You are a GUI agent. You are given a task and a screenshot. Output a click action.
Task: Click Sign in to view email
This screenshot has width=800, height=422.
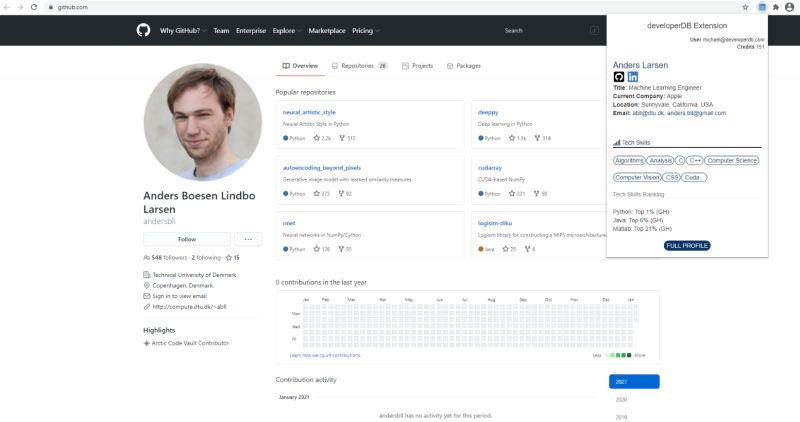click(x=180, y=296)
